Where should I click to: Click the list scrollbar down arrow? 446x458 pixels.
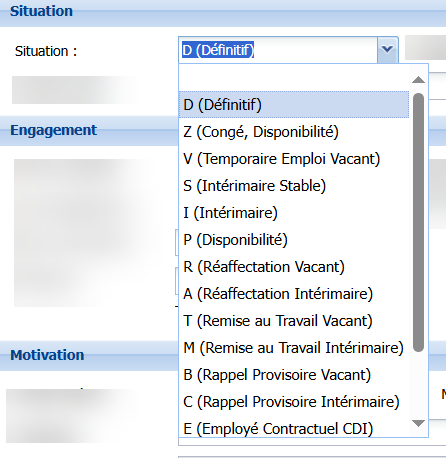[x=418, y=423]
